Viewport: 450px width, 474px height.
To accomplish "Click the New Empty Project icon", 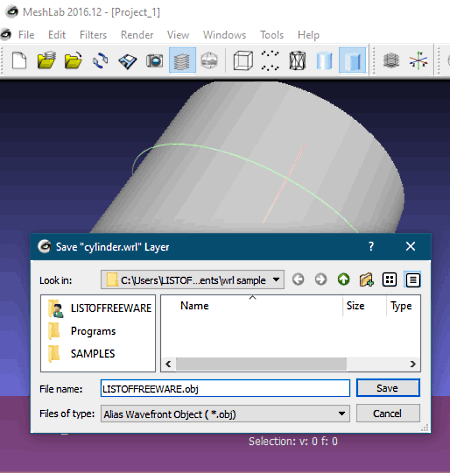I will click(x=19, y=61).
